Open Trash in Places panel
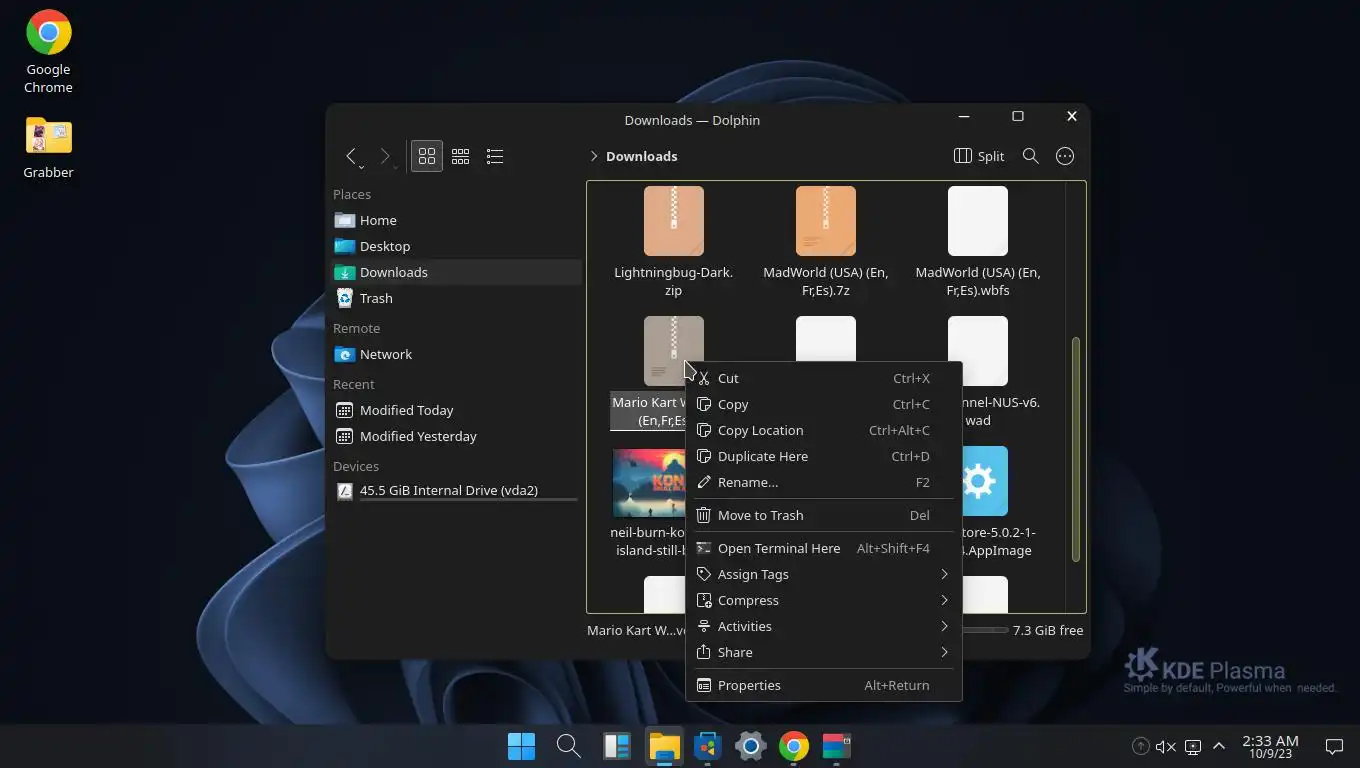Viewport: 1360px width, 768px height. coord(456,298)
